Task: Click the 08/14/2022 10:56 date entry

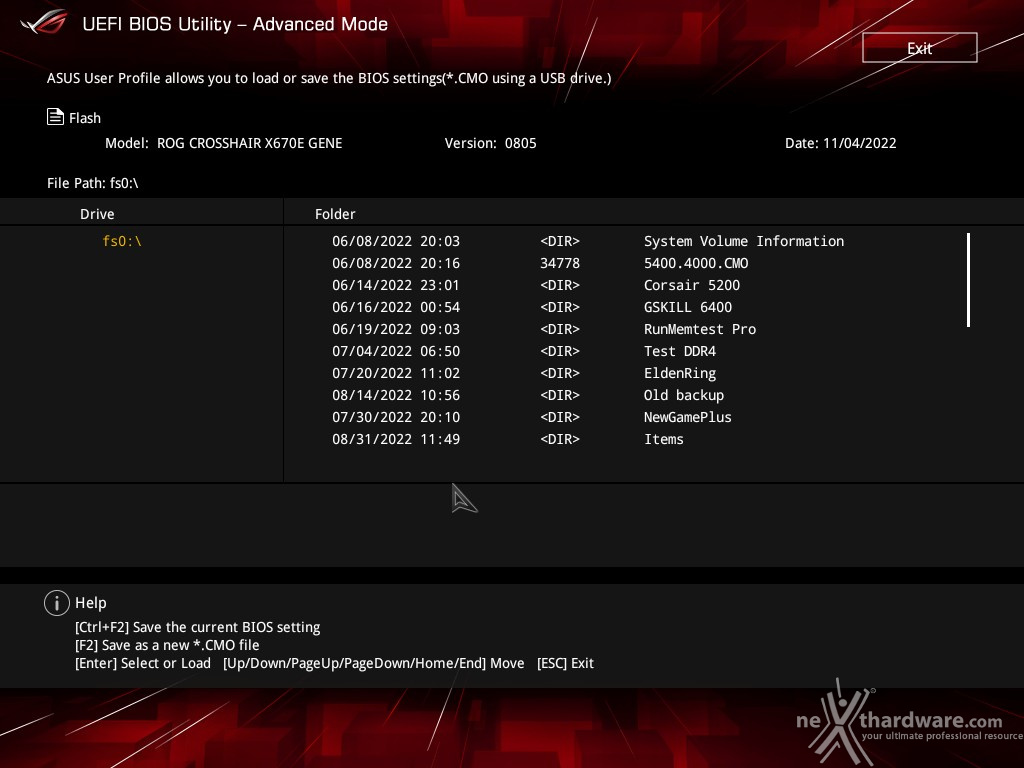Action: [396, 395]
